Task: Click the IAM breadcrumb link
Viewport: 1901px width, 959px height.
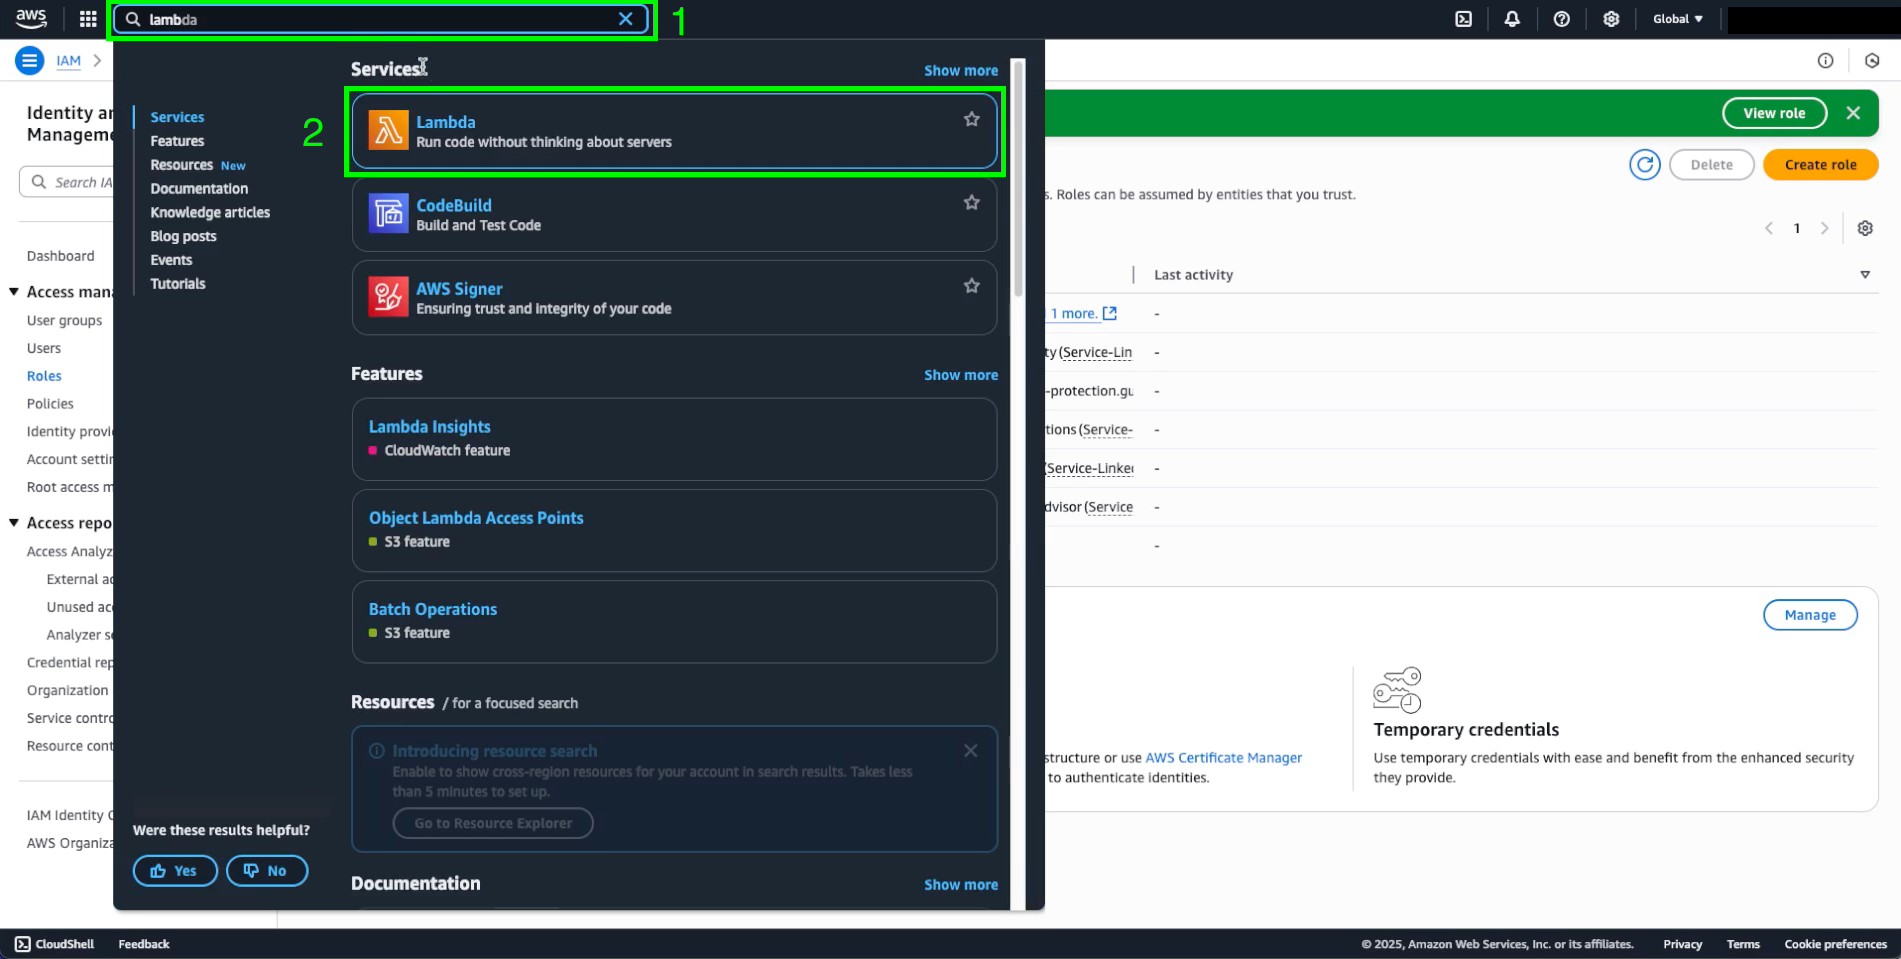Action: tap(68, 61)
